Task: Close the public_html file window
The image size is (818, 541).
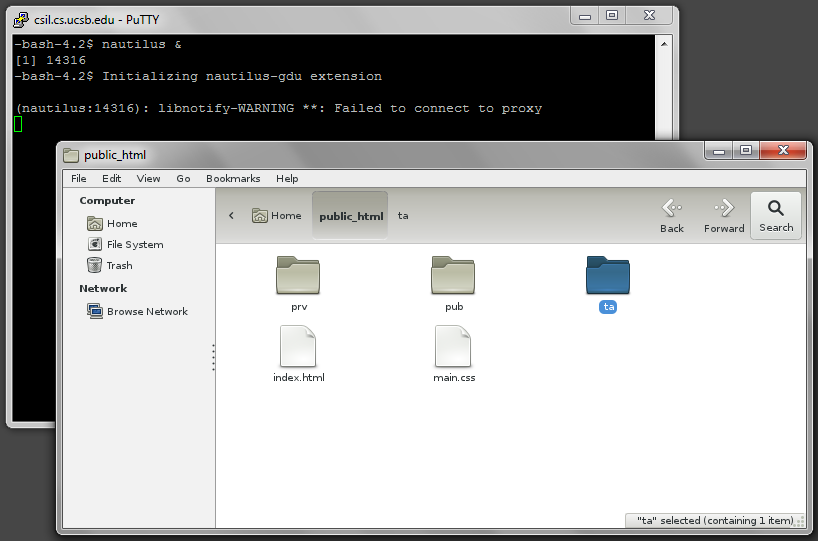Action: coord(783,151)
